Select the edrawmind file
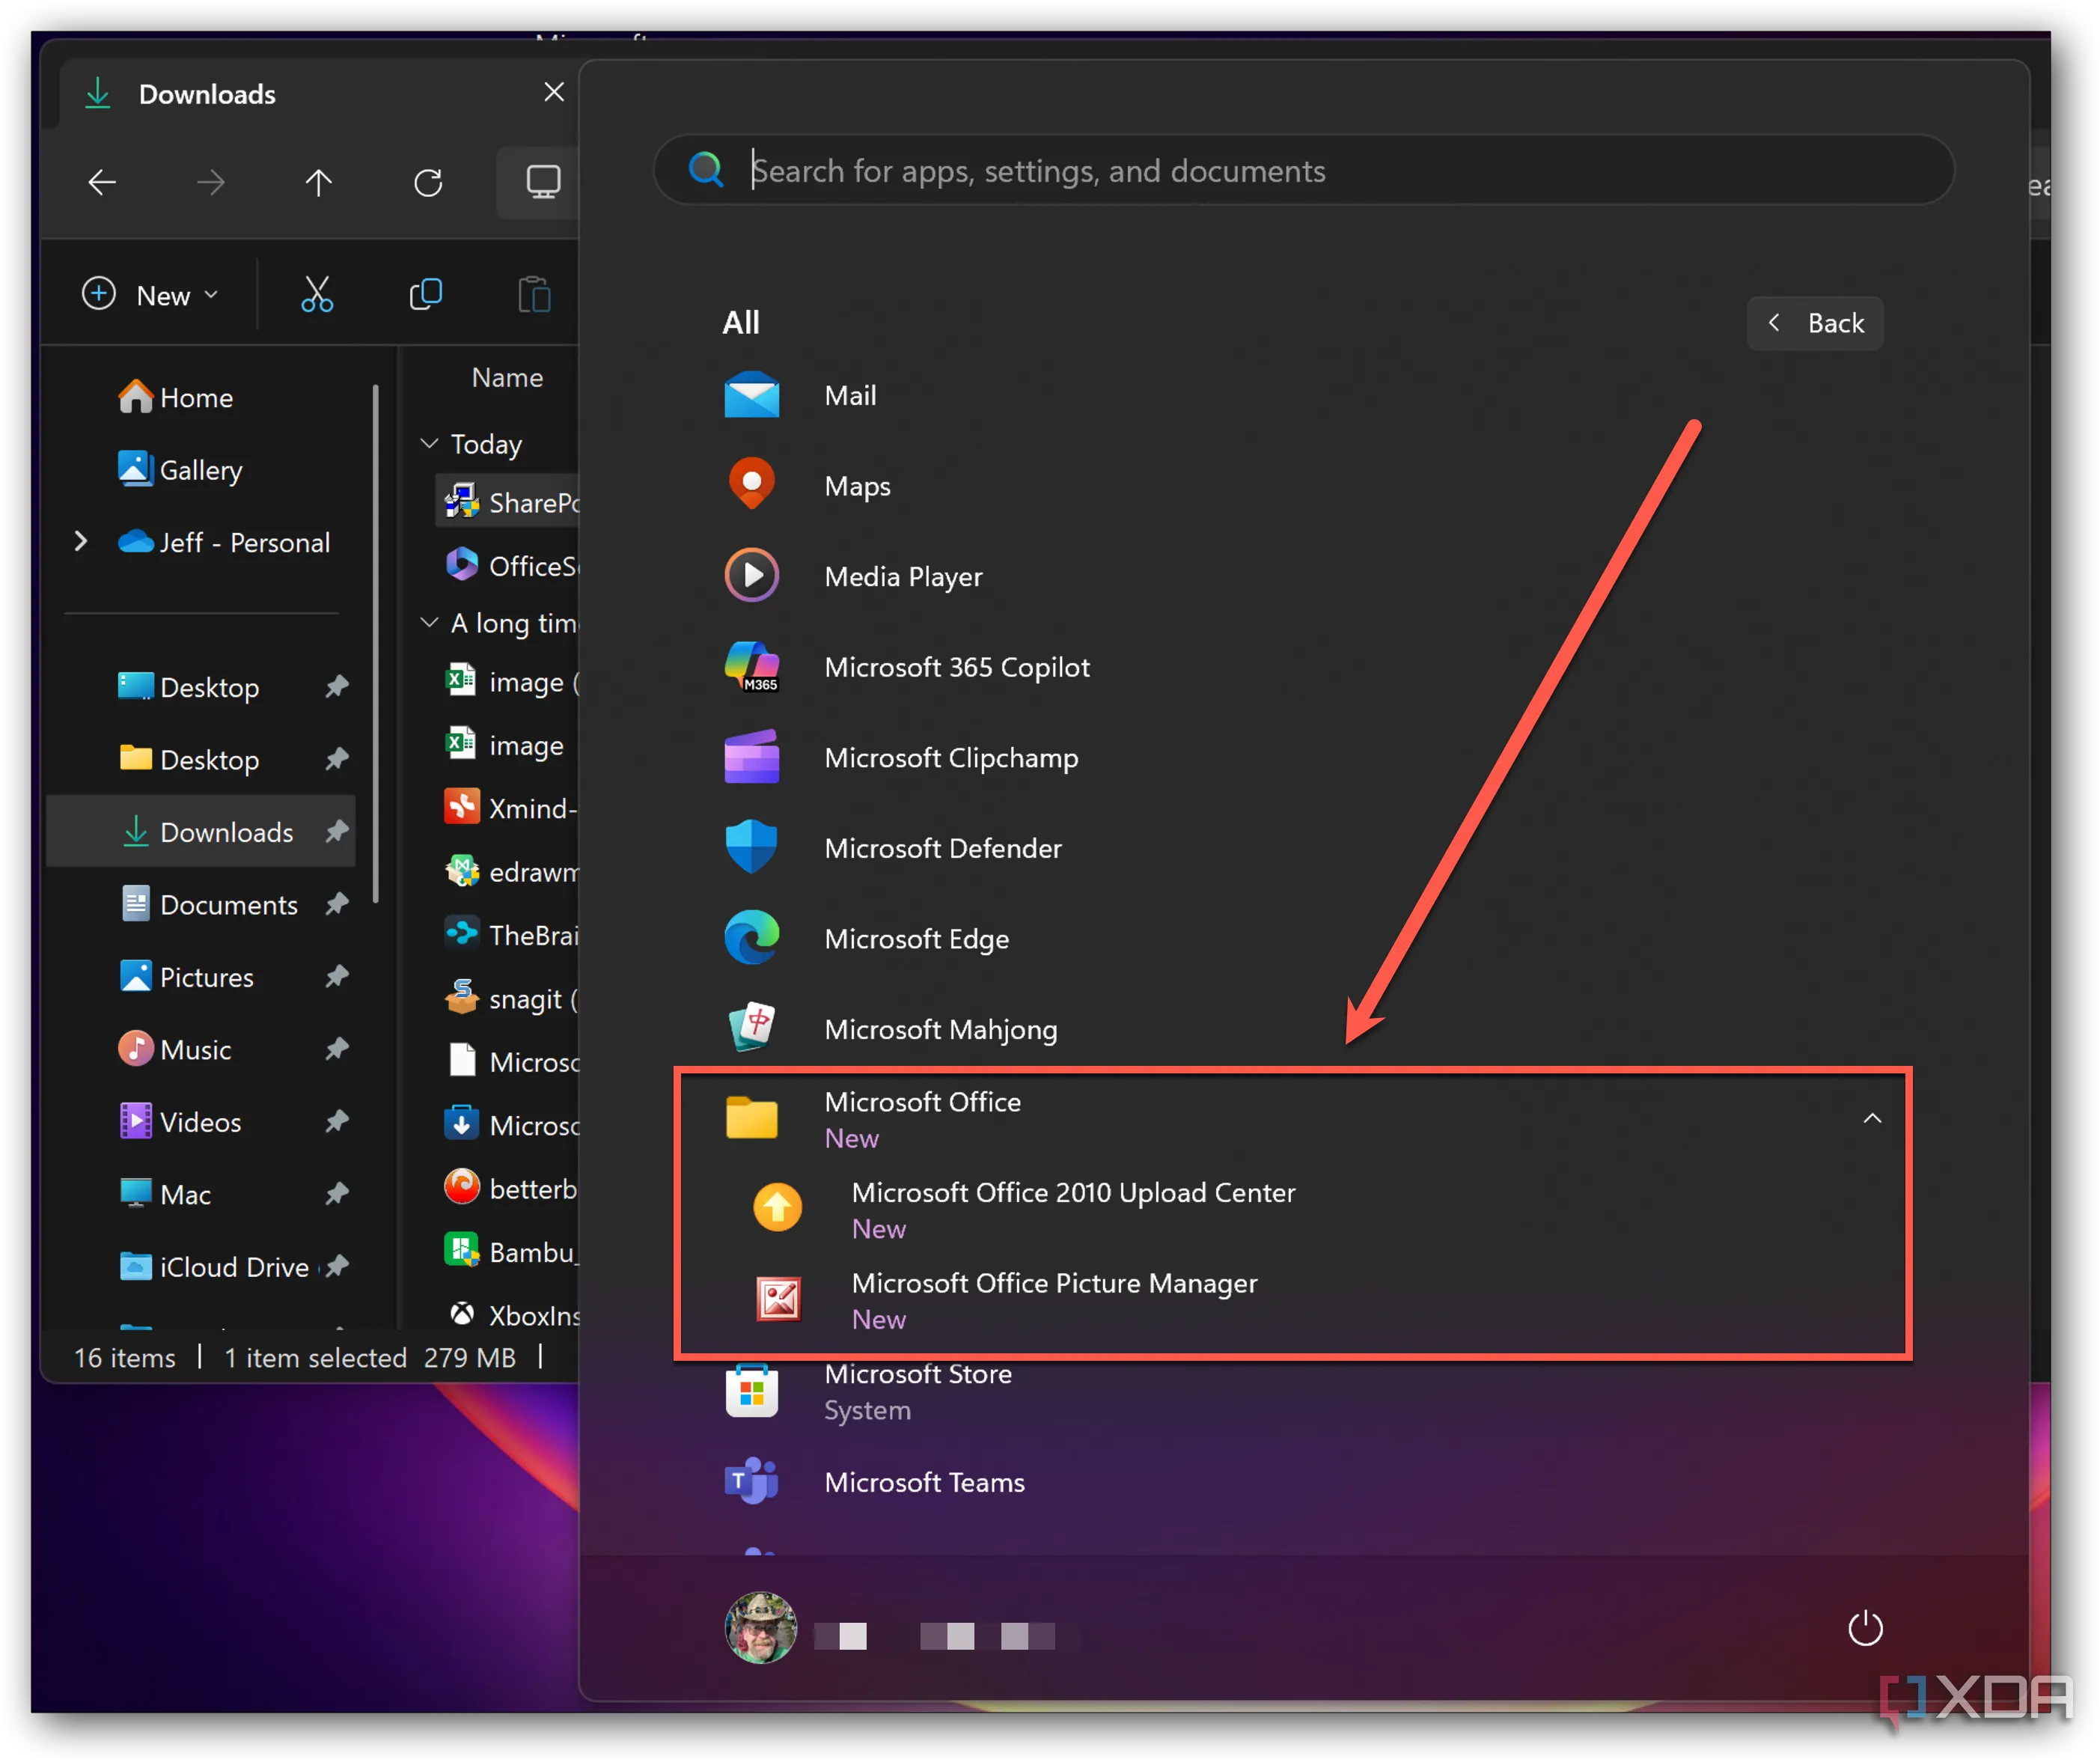 pyautogui.click(x=508, y=872)
